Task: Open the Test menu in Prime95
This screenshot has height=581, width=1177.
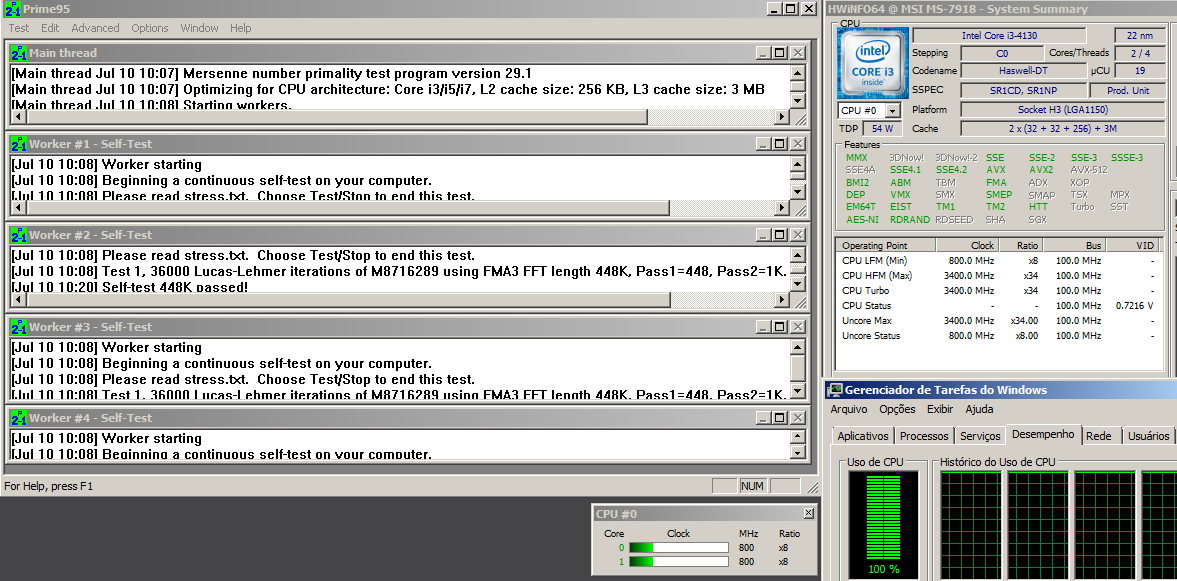Action: [x=19, y=28]
